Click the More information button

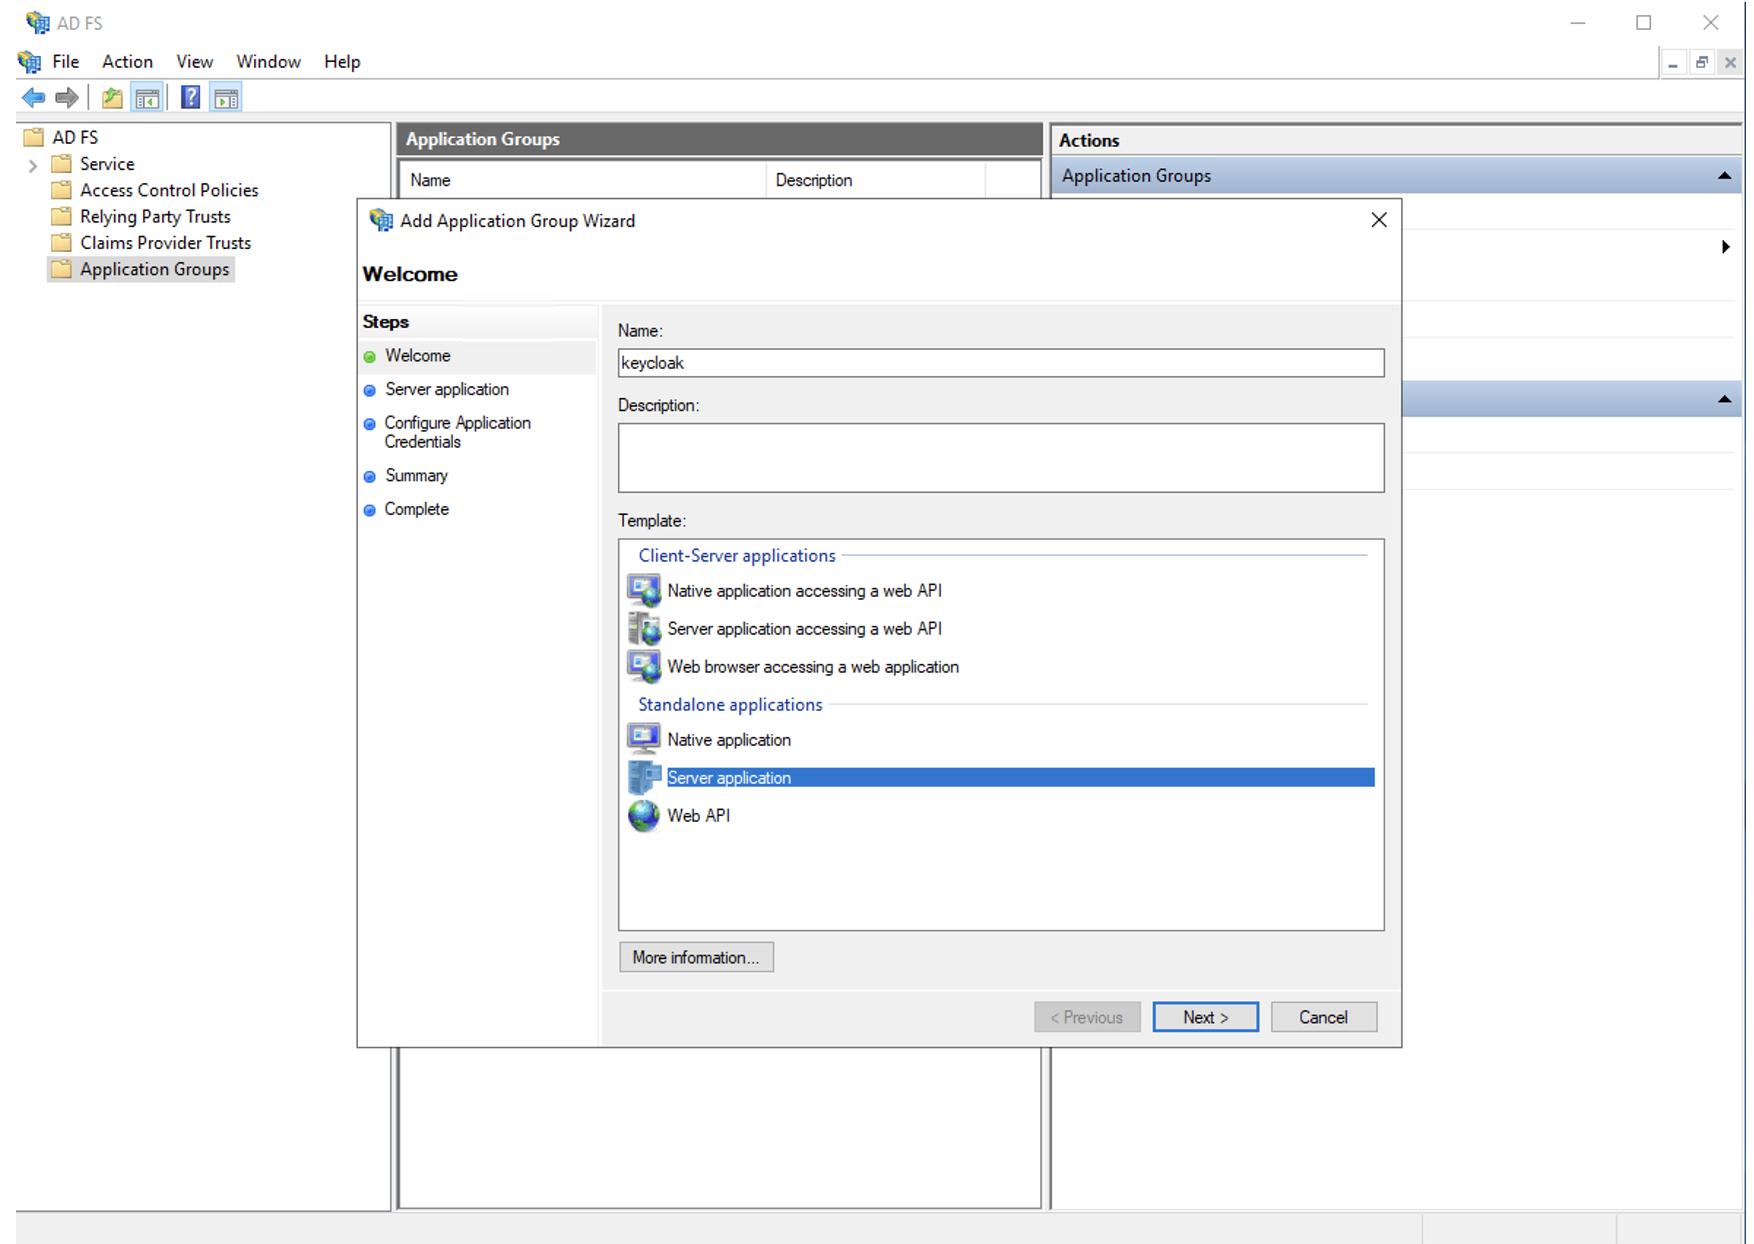click(x=696, y=957)
